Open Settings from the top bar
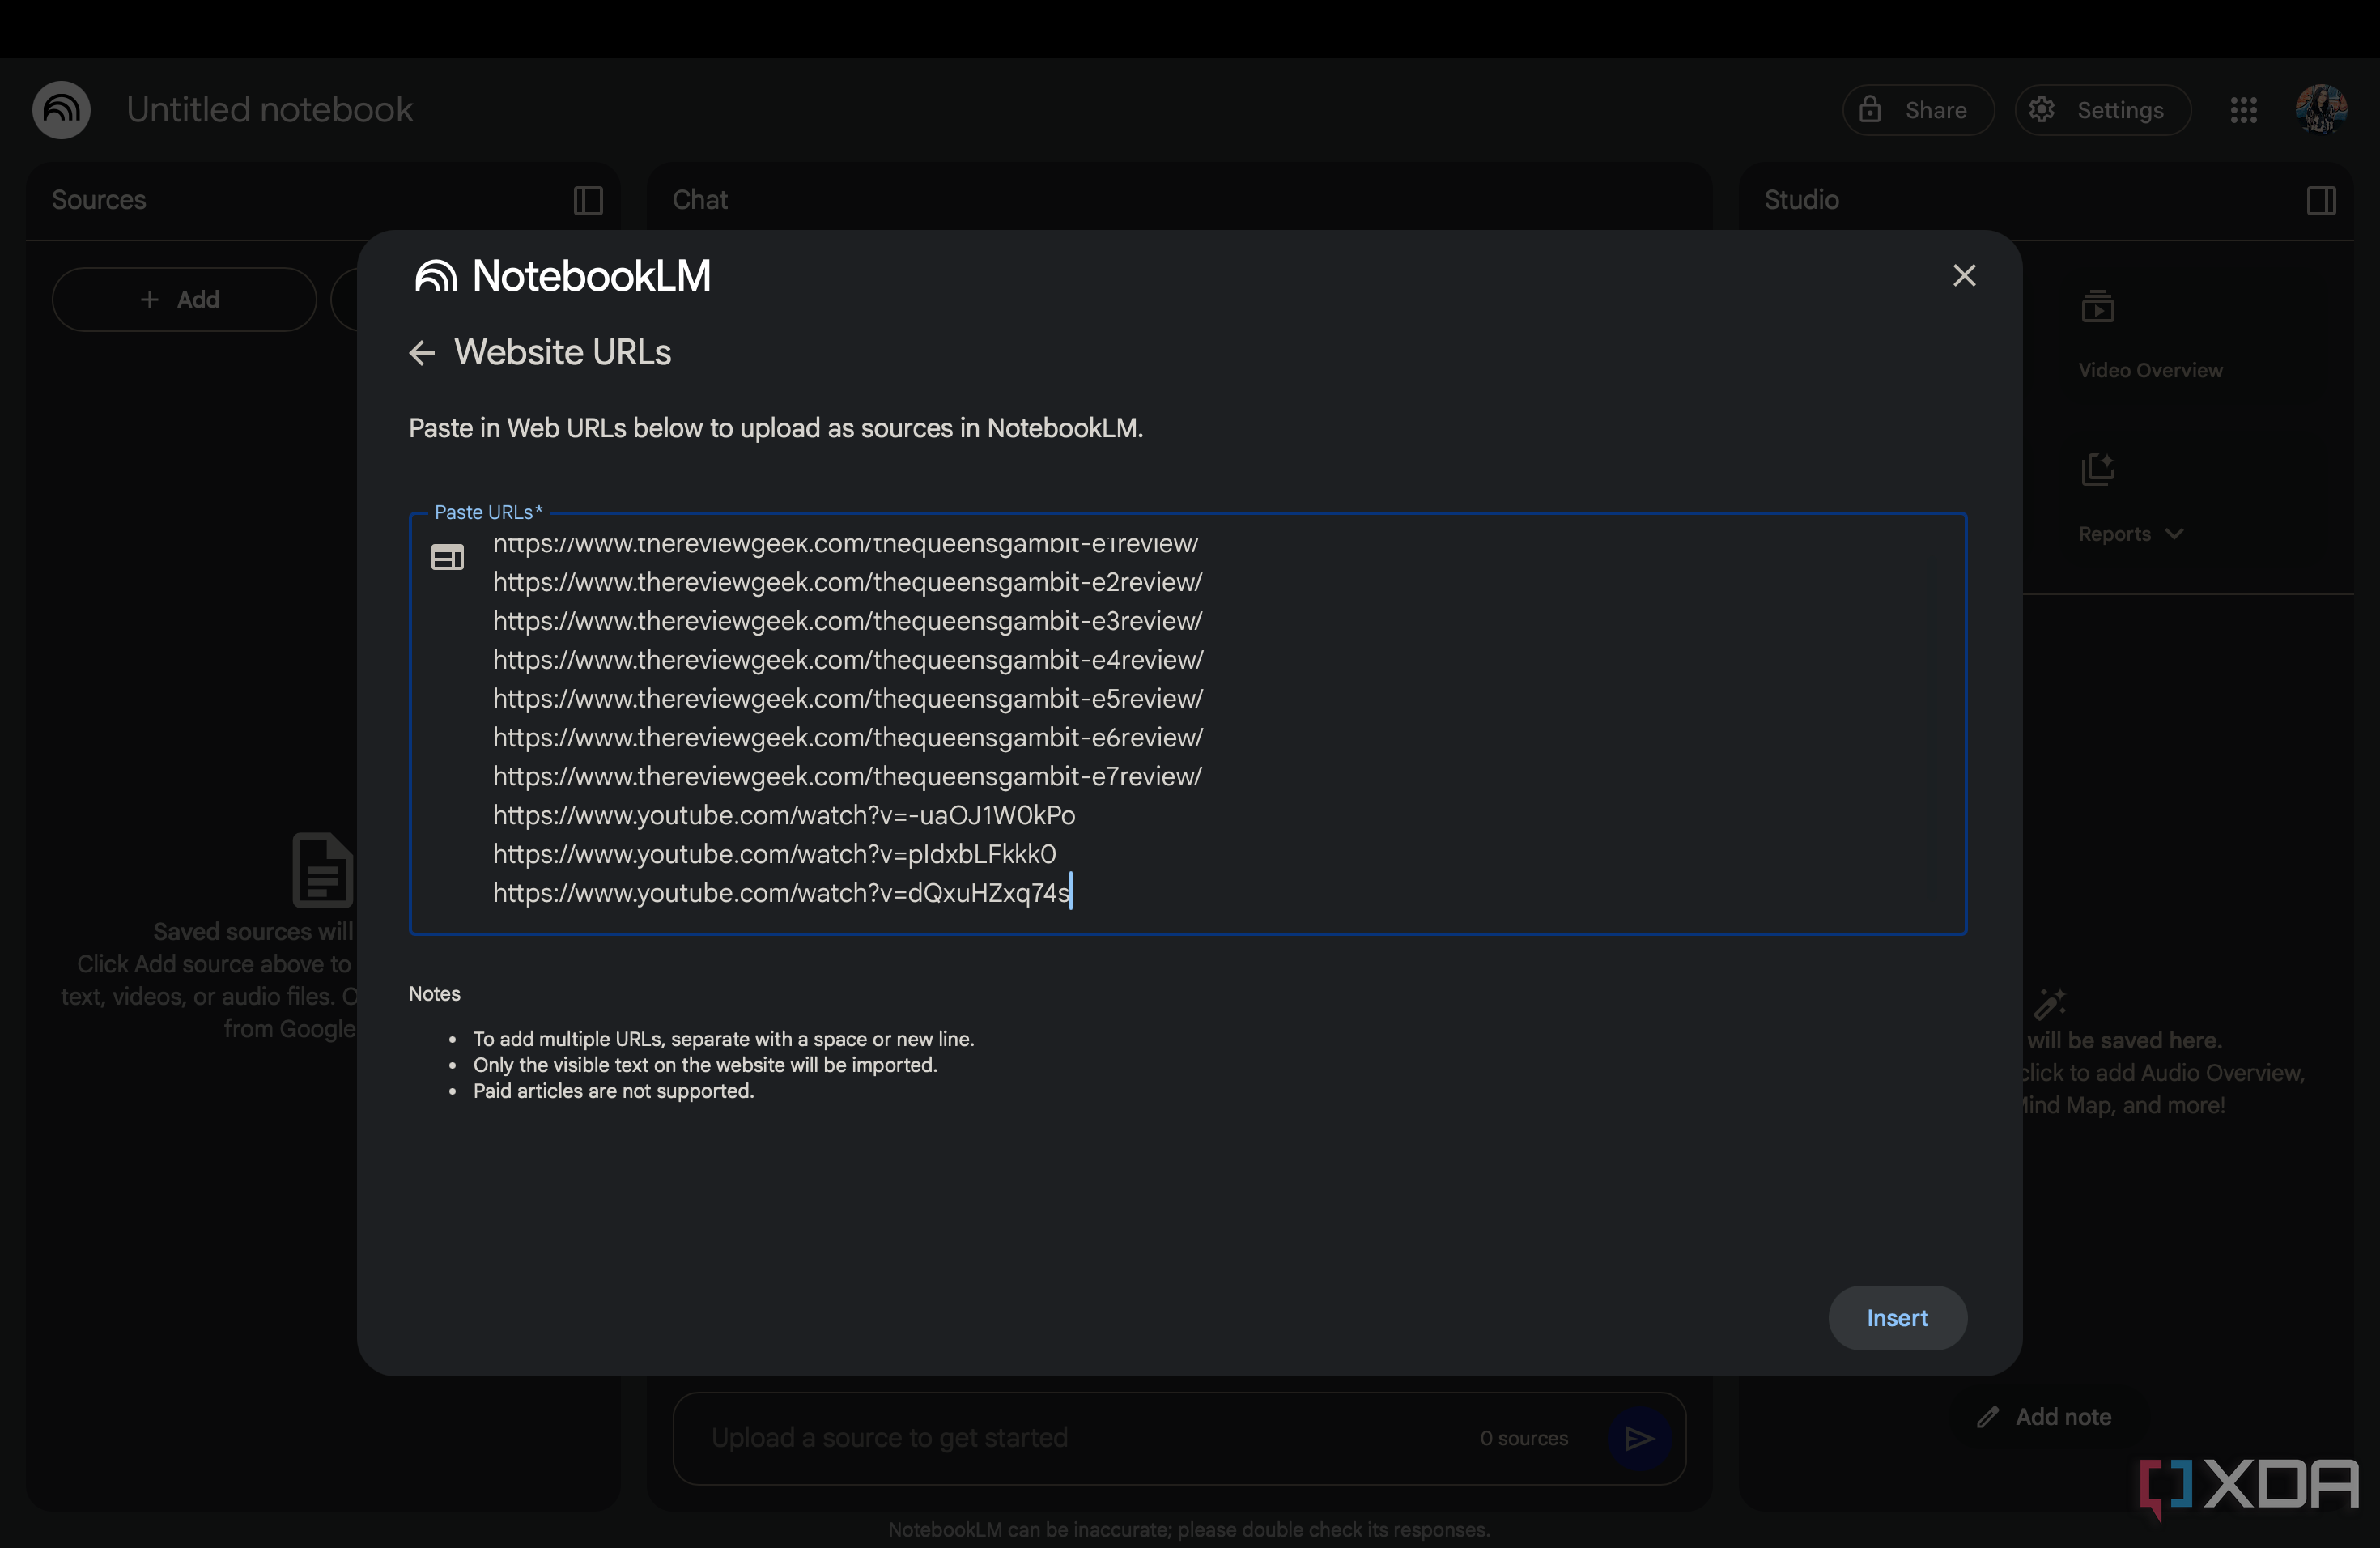Screen dimensions: 2380x1548 (2102, 110)
